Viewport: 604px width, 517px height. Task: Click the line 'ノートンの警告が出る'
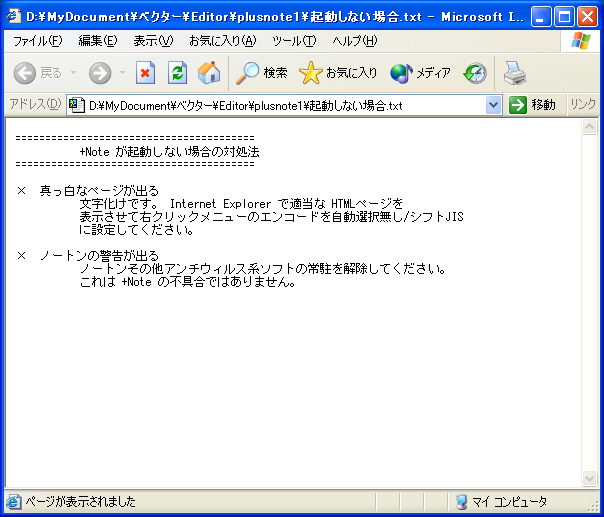click(x=99, y=255)
